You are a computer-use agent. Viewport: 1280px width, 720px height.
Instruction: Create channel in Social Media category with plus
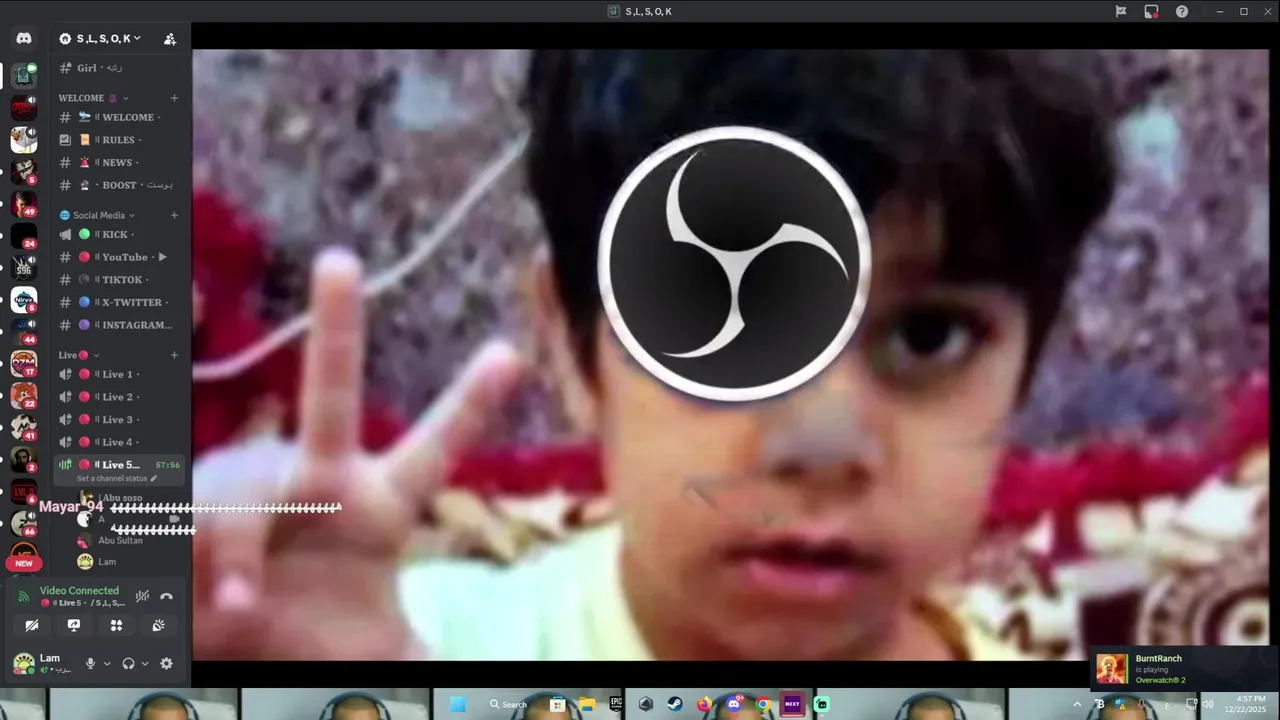pyautogui.click(x=174, y=215)
